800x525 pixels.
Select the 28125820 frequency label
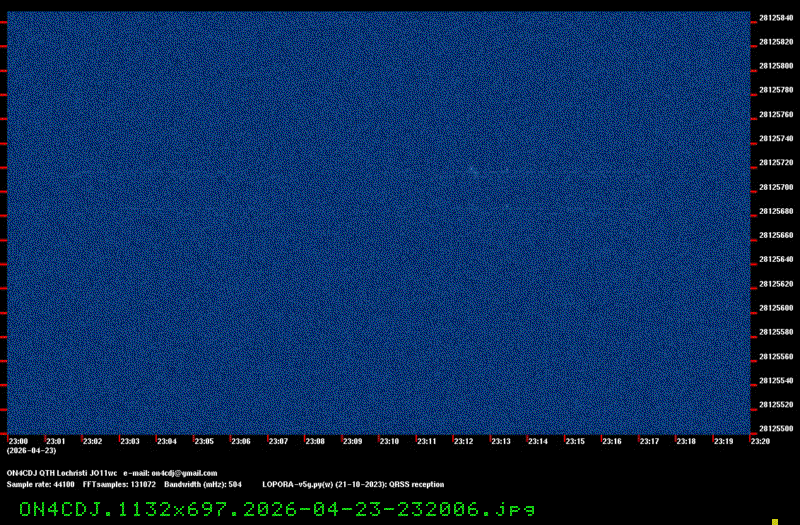coord(776,42)
